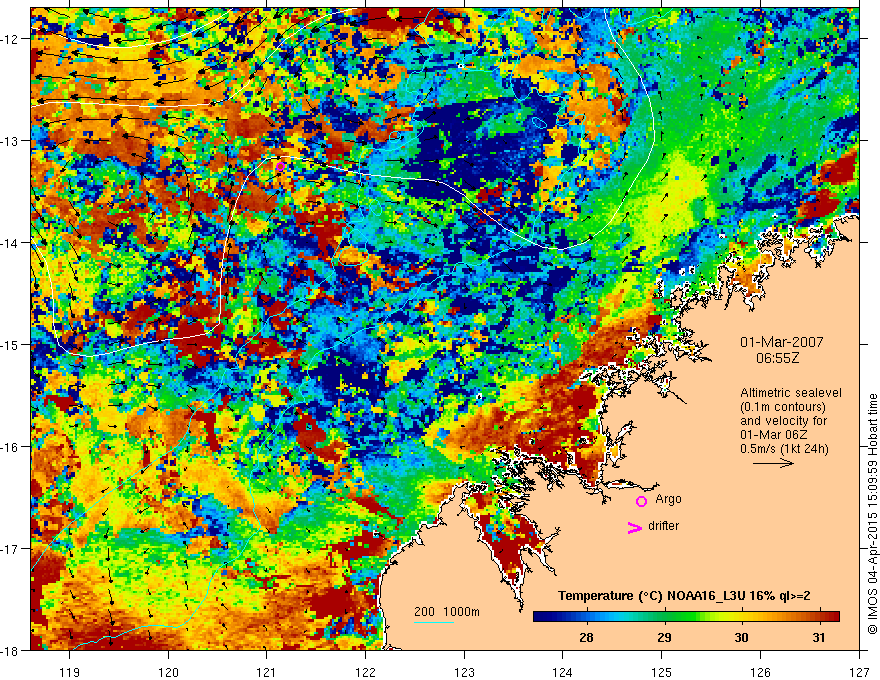This screenshot has height=680, width=880.
Task: Click the 30 tick on the temperature scale
Action: 741,637
